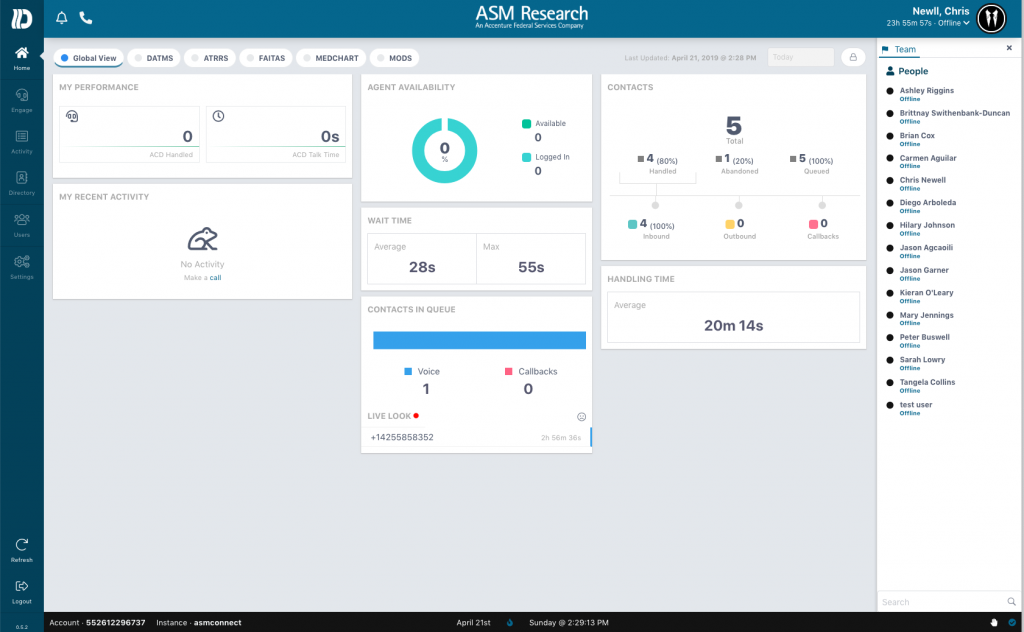Select Kieran O'Leary in People list
The height and width of the screenshot is (632, 1024).
pyautogui.click(x=926, y=292)
